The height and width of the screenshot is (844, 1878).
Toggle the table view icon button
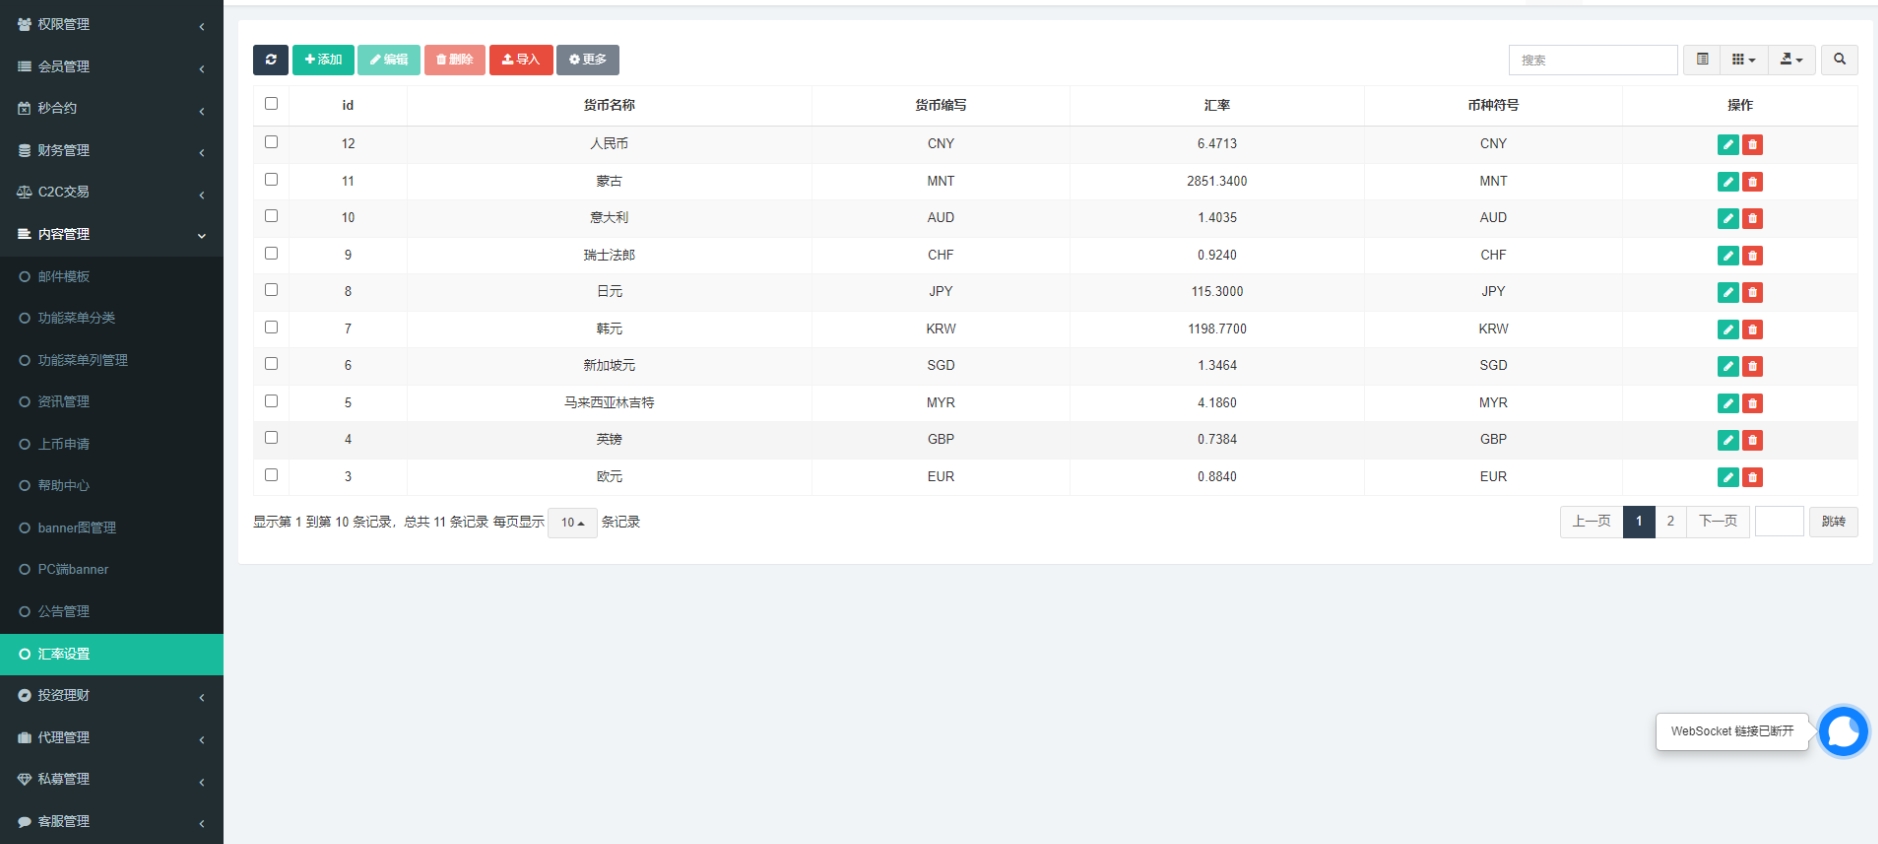point(1702,60)
